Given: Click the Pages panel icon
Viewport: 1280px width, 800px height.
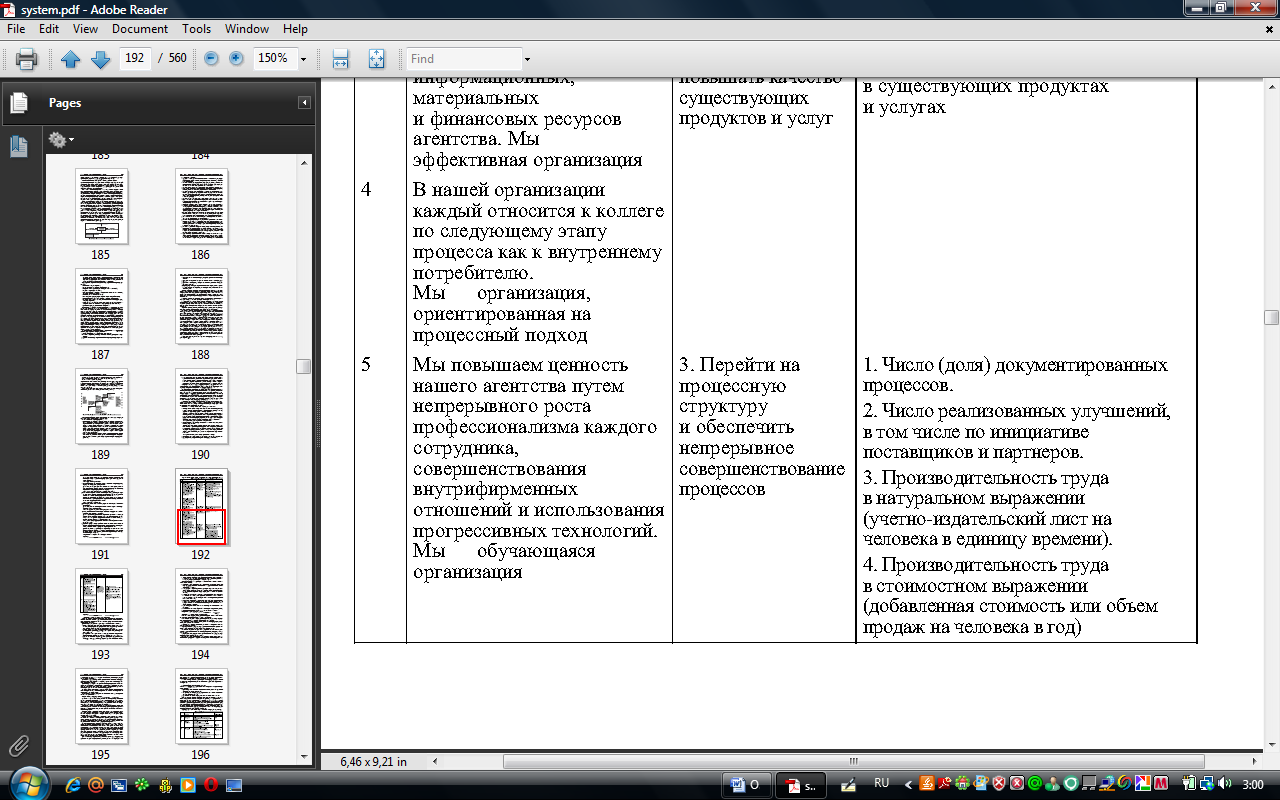Looking at the screenshot, I should click(18, 102).
